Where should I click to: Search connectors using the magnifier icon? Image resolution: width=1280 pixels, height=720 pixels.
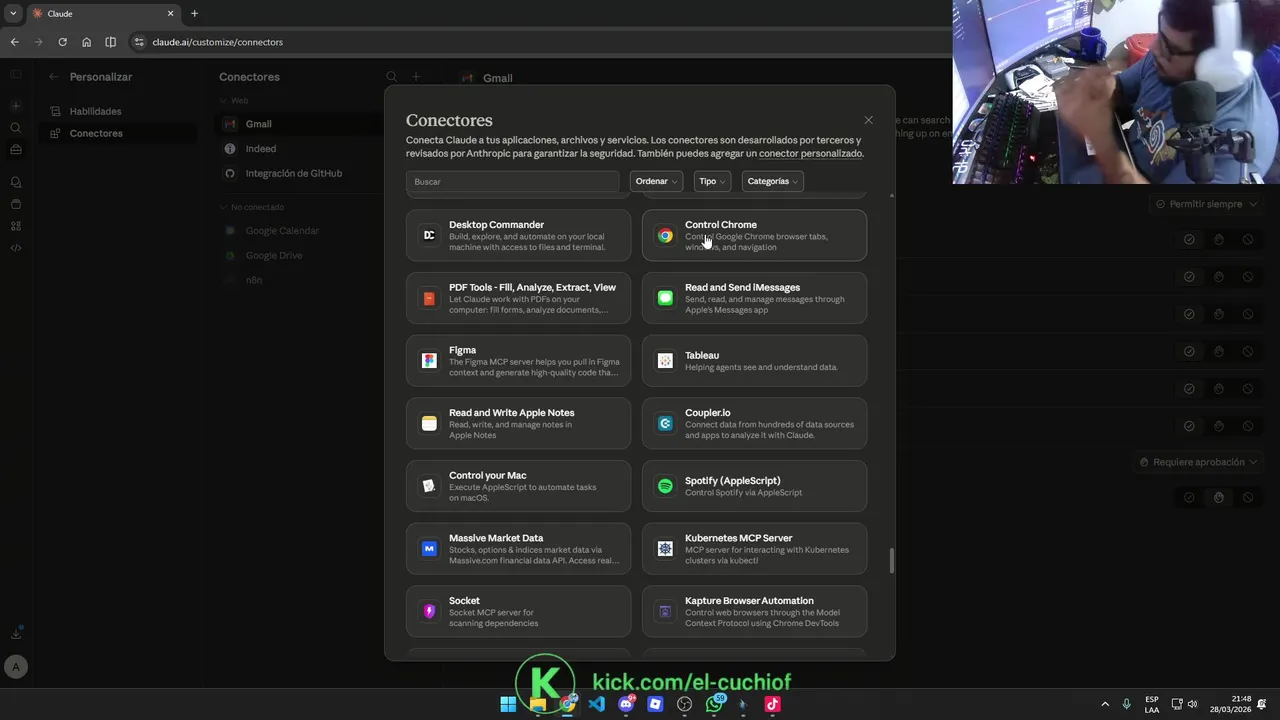392,77
